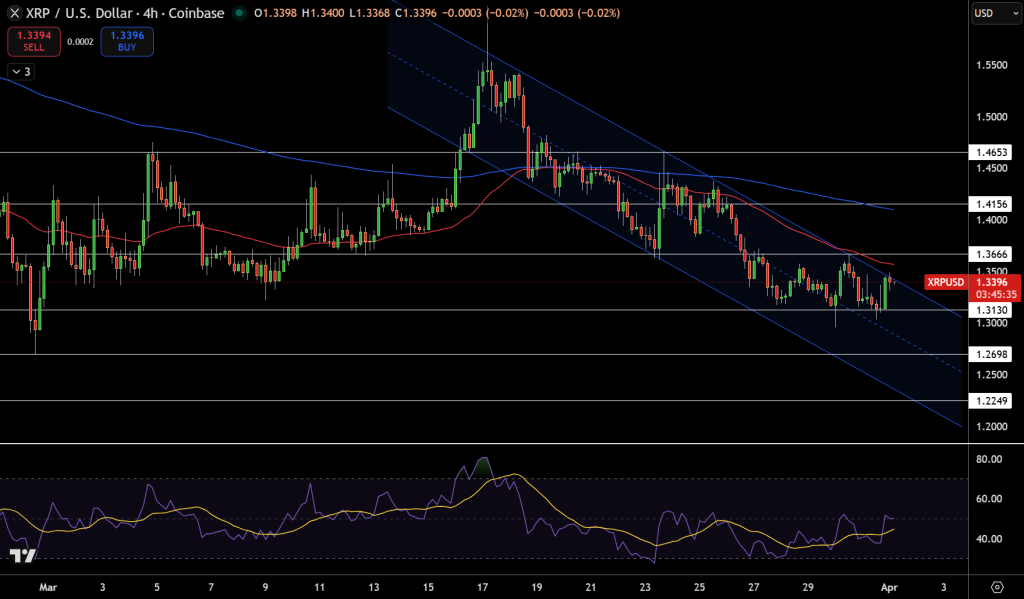This screenshot has height=599, width=1024.
Task: Open the USD currency dropdown
Action: [x=994, y=13]
